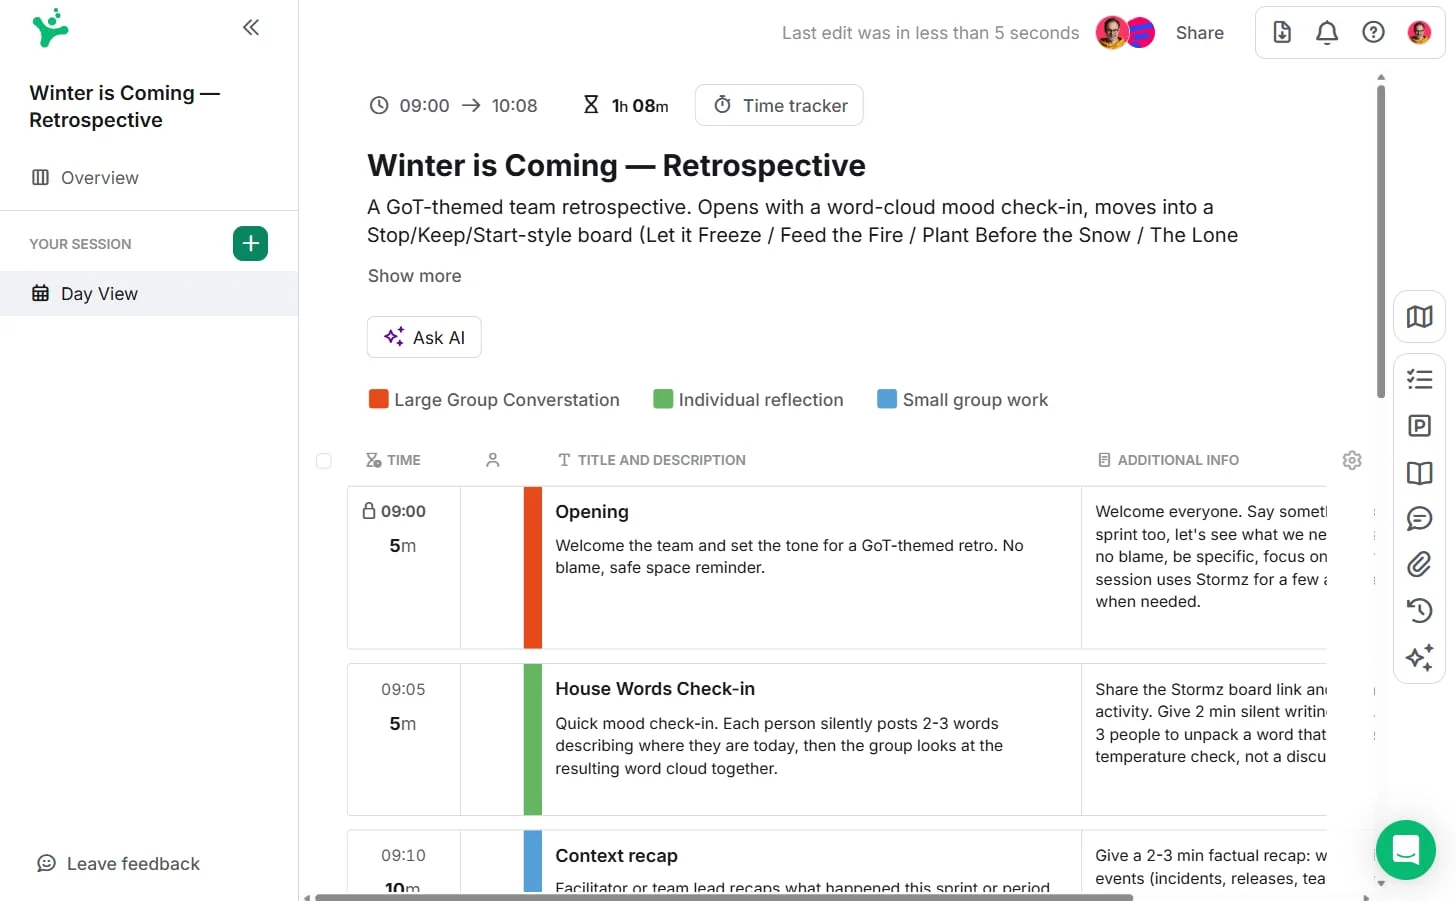Viewport: 1456px width, 901px height.
Task: Open Ask AI assistant
Action: (x=424, y=337)
